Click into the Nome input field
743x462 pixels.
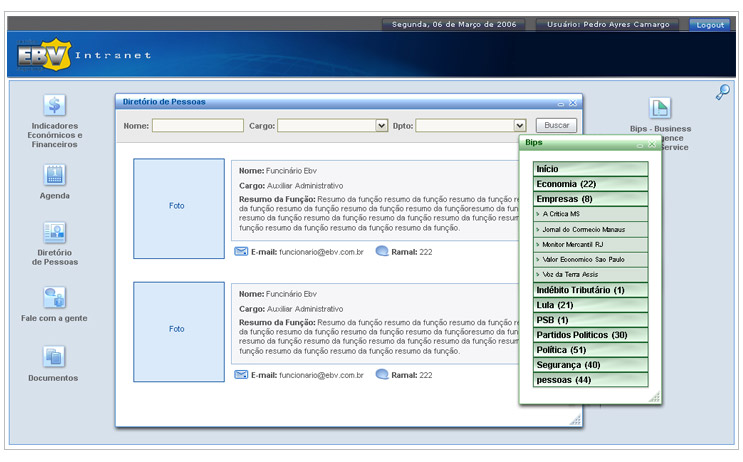click(197, 126)
